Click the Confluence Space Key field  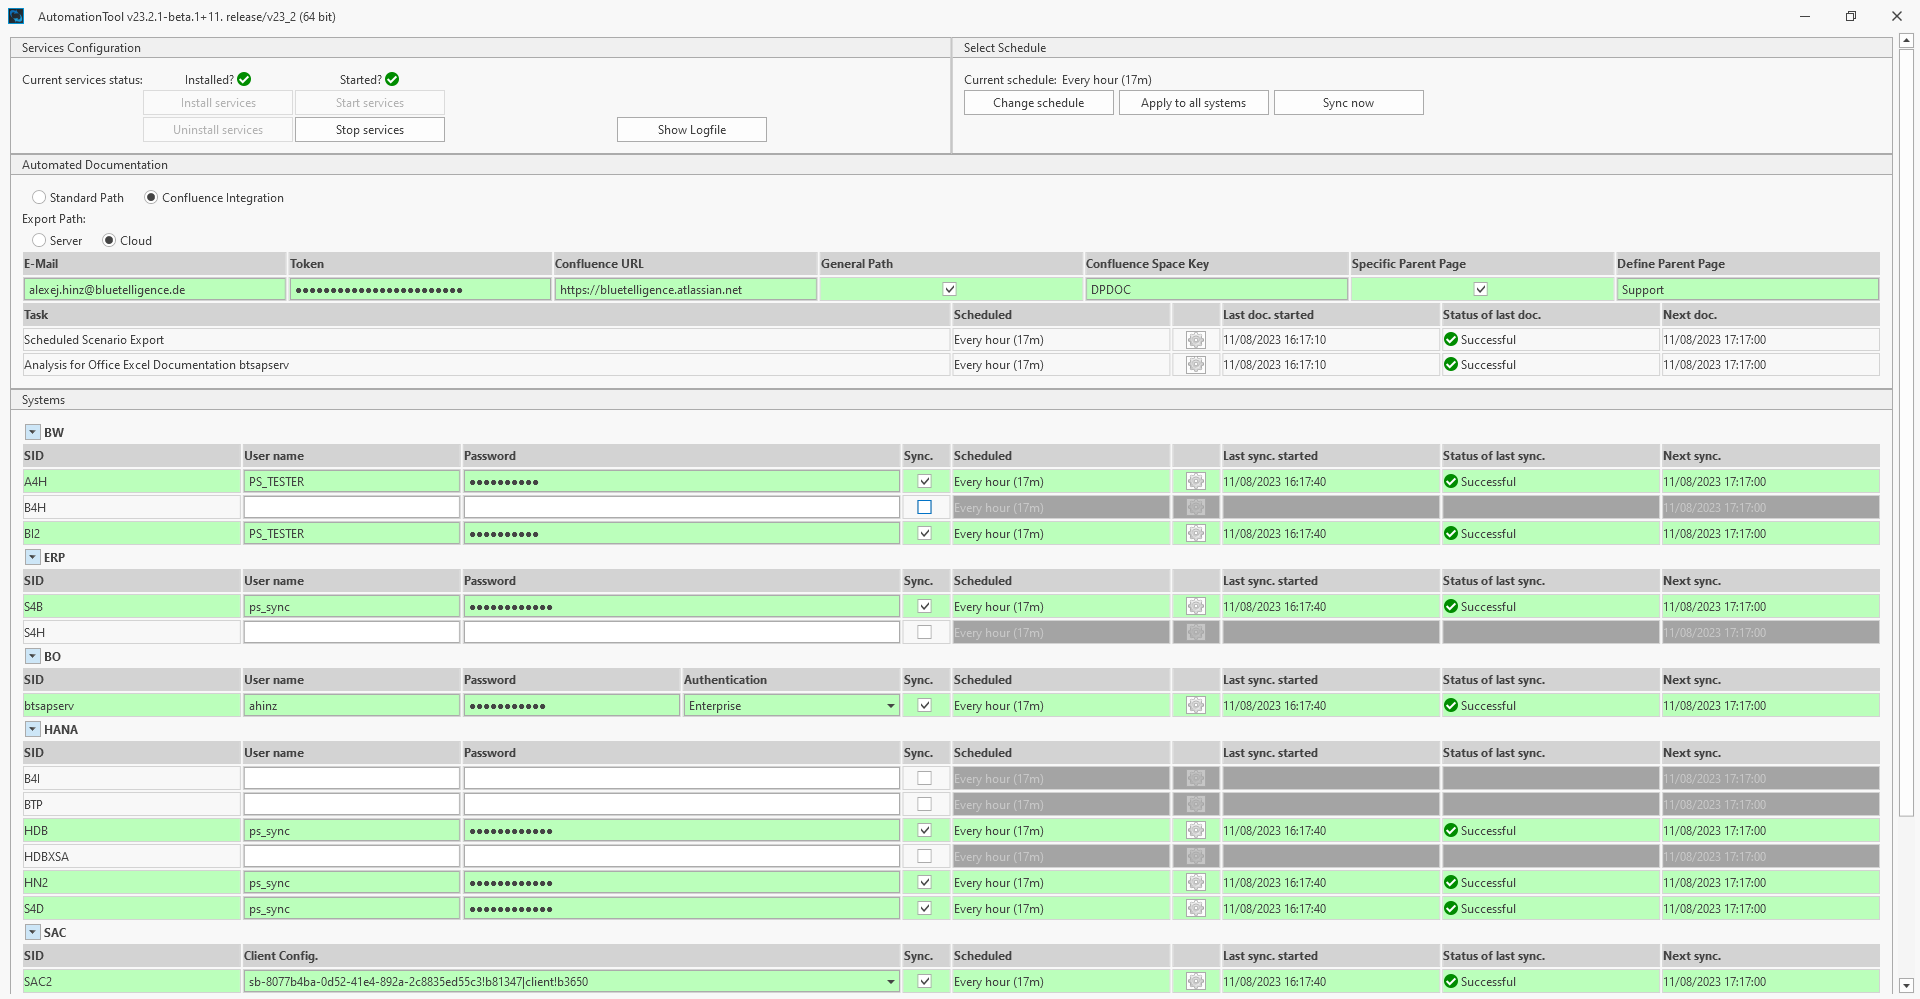[x=1215, y=290]
